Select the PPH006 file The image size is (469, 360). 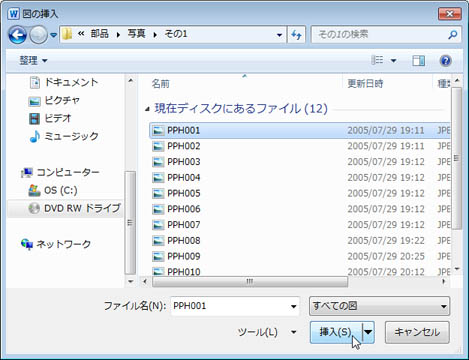(x=300, y=209)
